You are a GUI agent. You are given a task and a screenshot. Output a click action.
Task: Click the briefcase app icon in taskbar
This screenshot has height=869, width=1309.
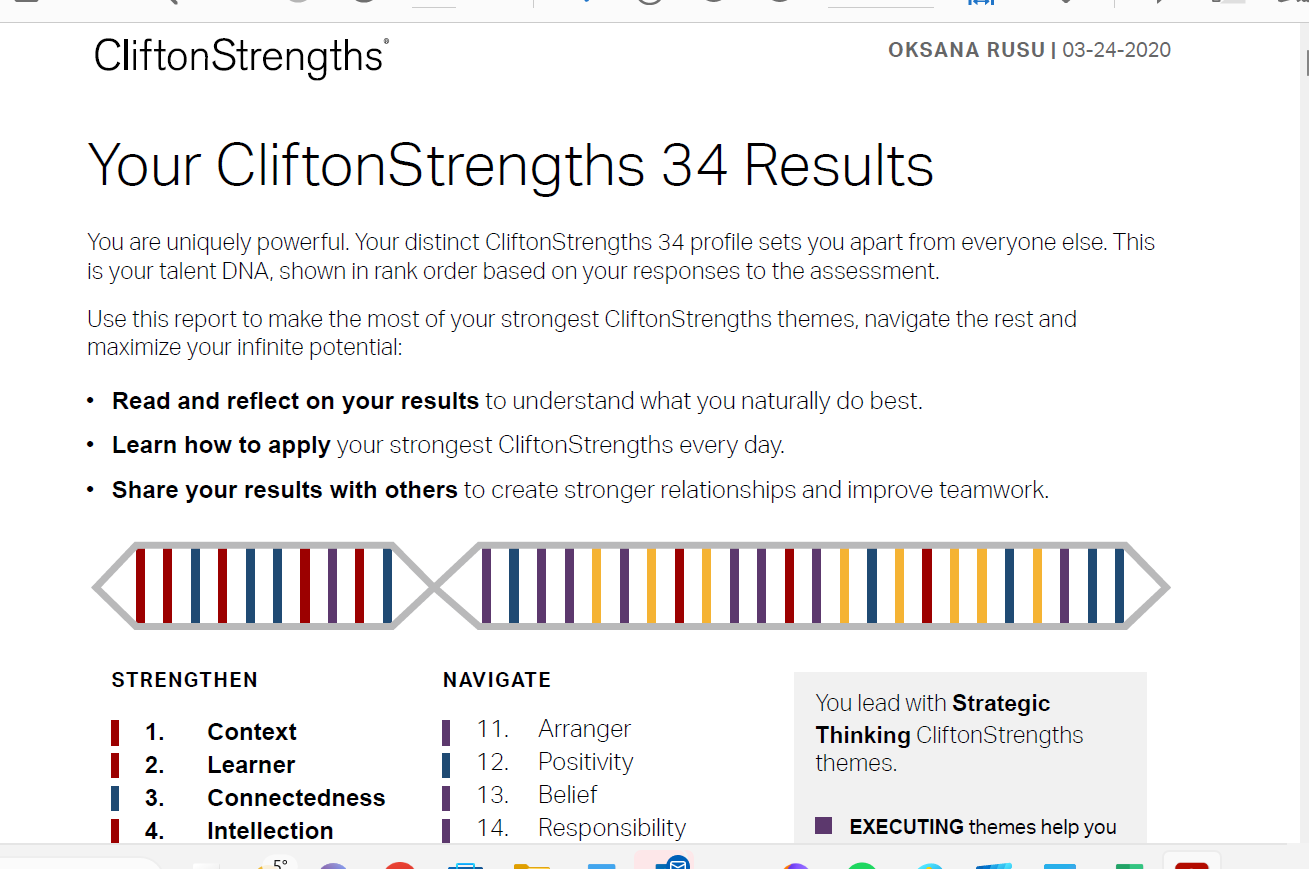(465, 861)
